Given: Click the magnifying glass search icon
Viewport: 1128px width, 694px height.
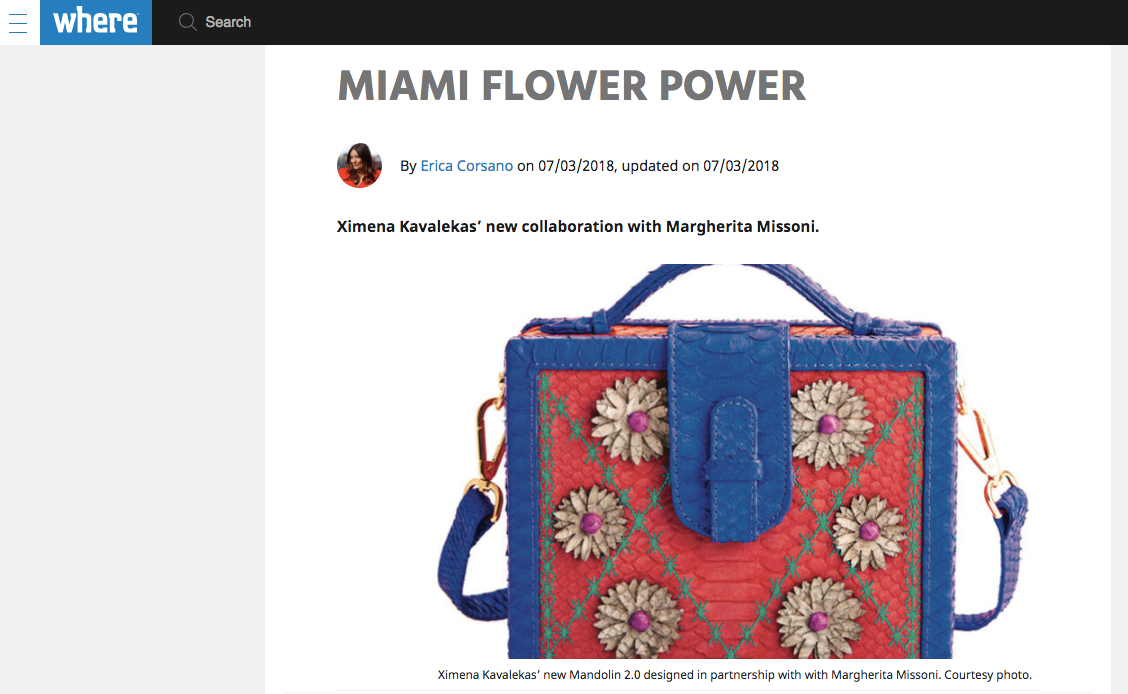Looking at the screenshot, I should pos(188,22).
